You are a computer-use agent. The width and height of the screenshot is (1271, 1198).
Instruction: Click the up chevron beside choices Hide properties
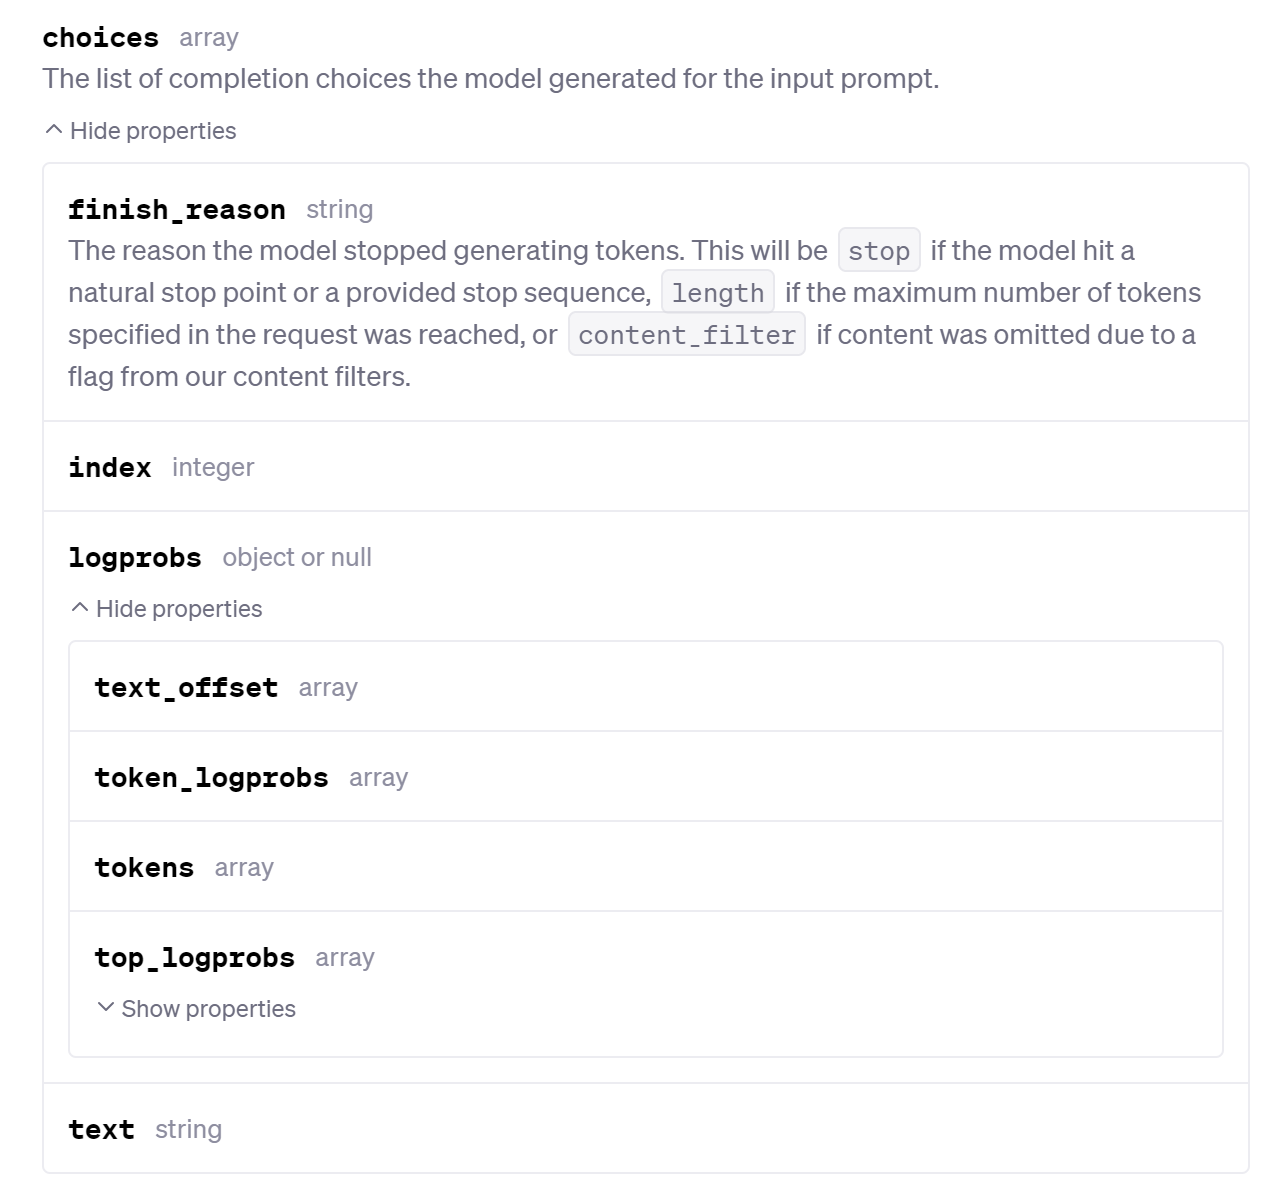point(54,130)
